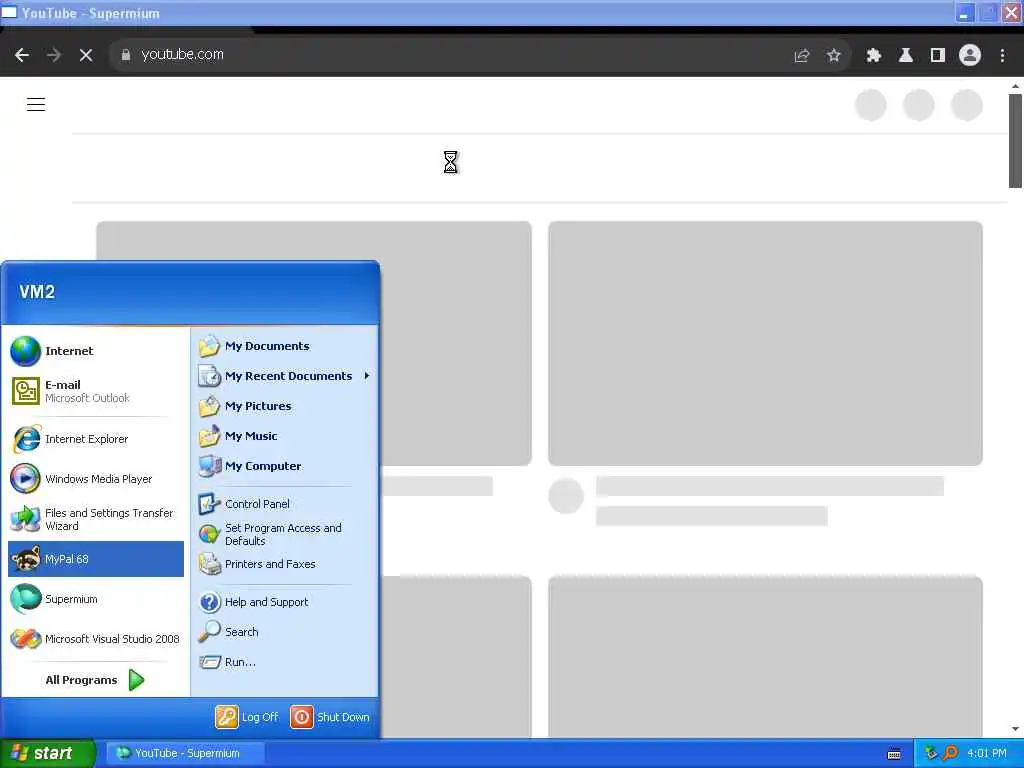Image resolution: width=1024 pixels, height=768 pixels.
Task: Launch Internet Explorer from Start menu
Action: (95, 440)
